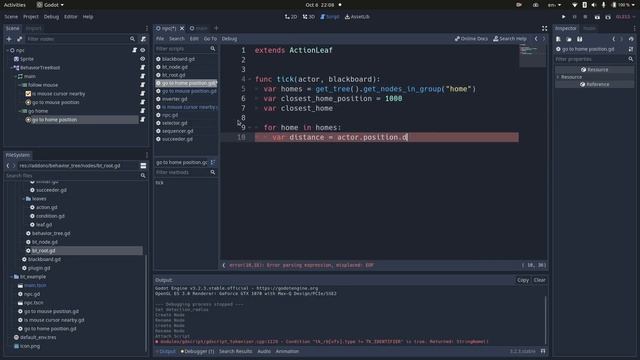
Task: Expand the Resource section in Inspector
Action: click(x=558, y=77)
